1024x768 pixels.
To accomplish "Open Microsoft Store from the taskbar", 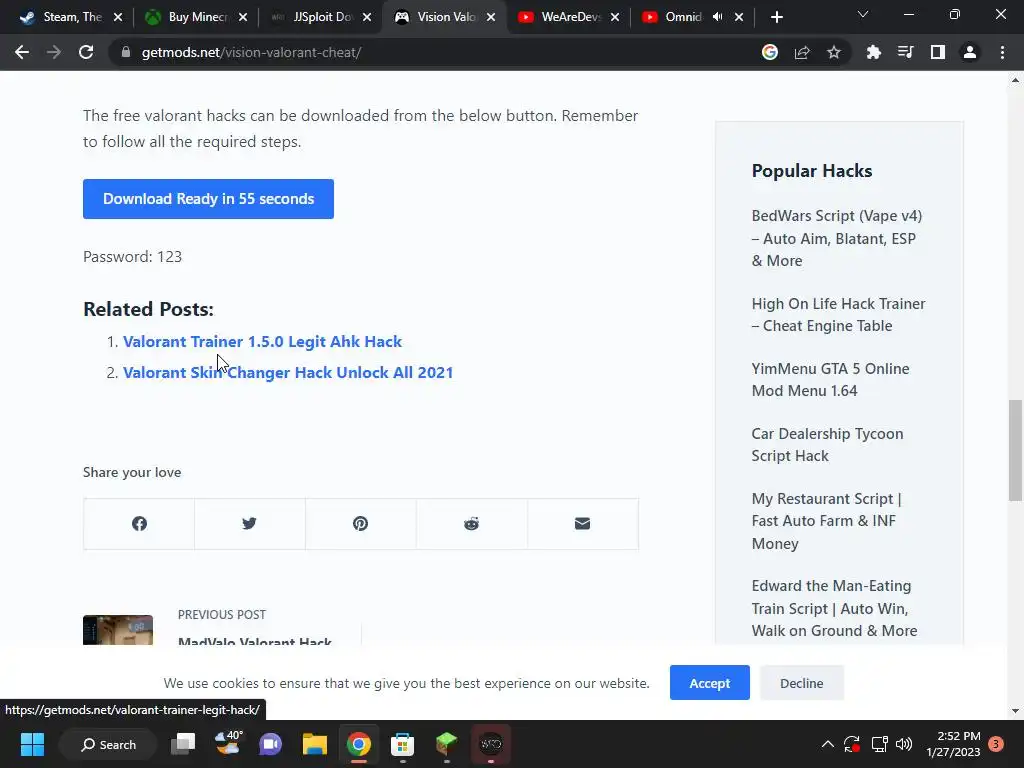I will point(402,744).
